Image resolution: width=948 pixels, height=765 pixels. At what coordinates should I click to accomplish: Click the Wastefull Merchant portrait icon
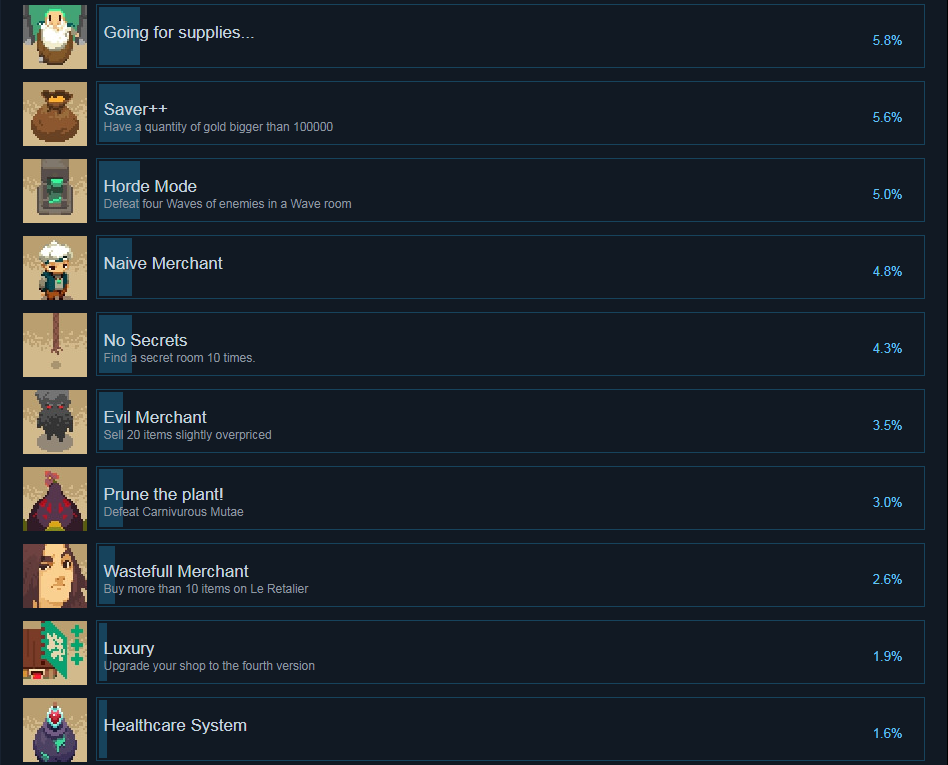[x=55, y=576]
